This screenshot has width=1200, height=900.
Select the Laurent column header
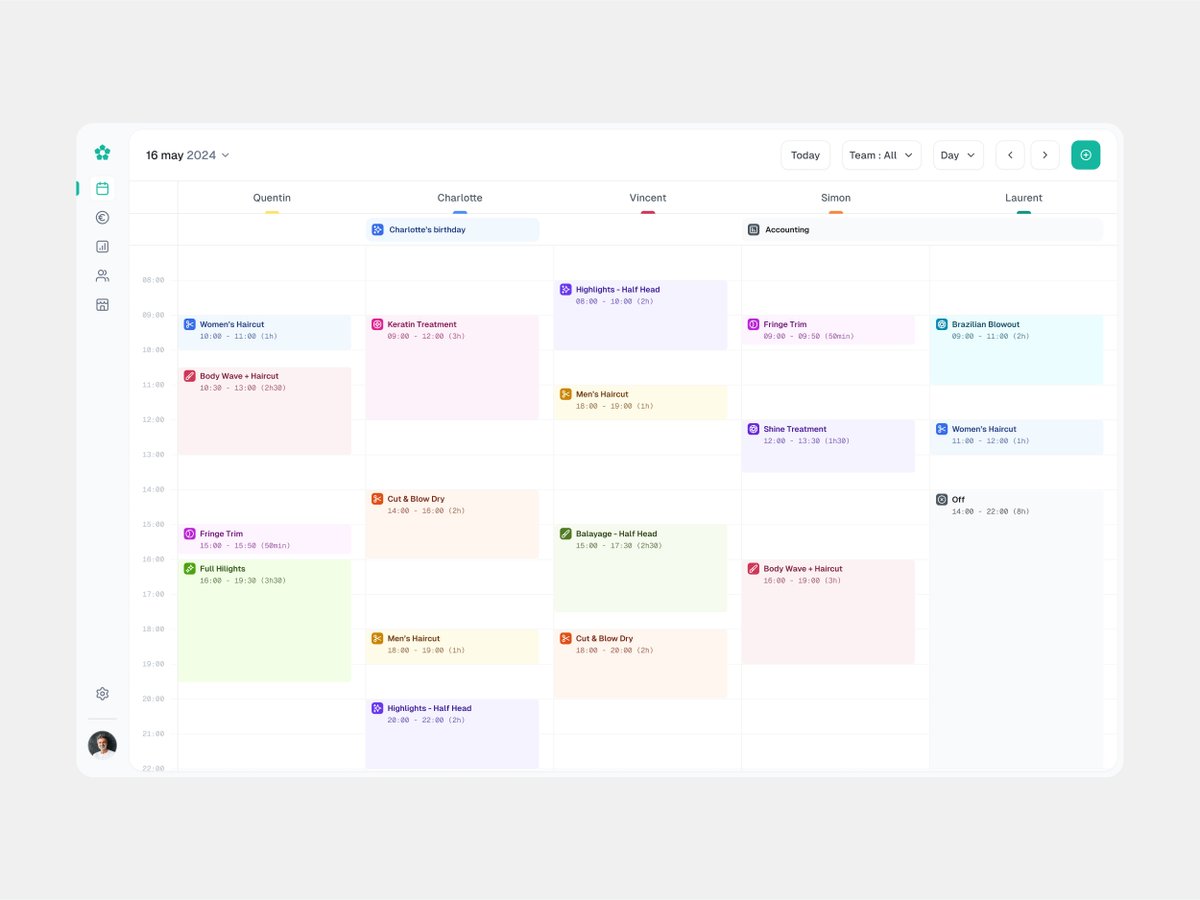[x=1024, y=198]
